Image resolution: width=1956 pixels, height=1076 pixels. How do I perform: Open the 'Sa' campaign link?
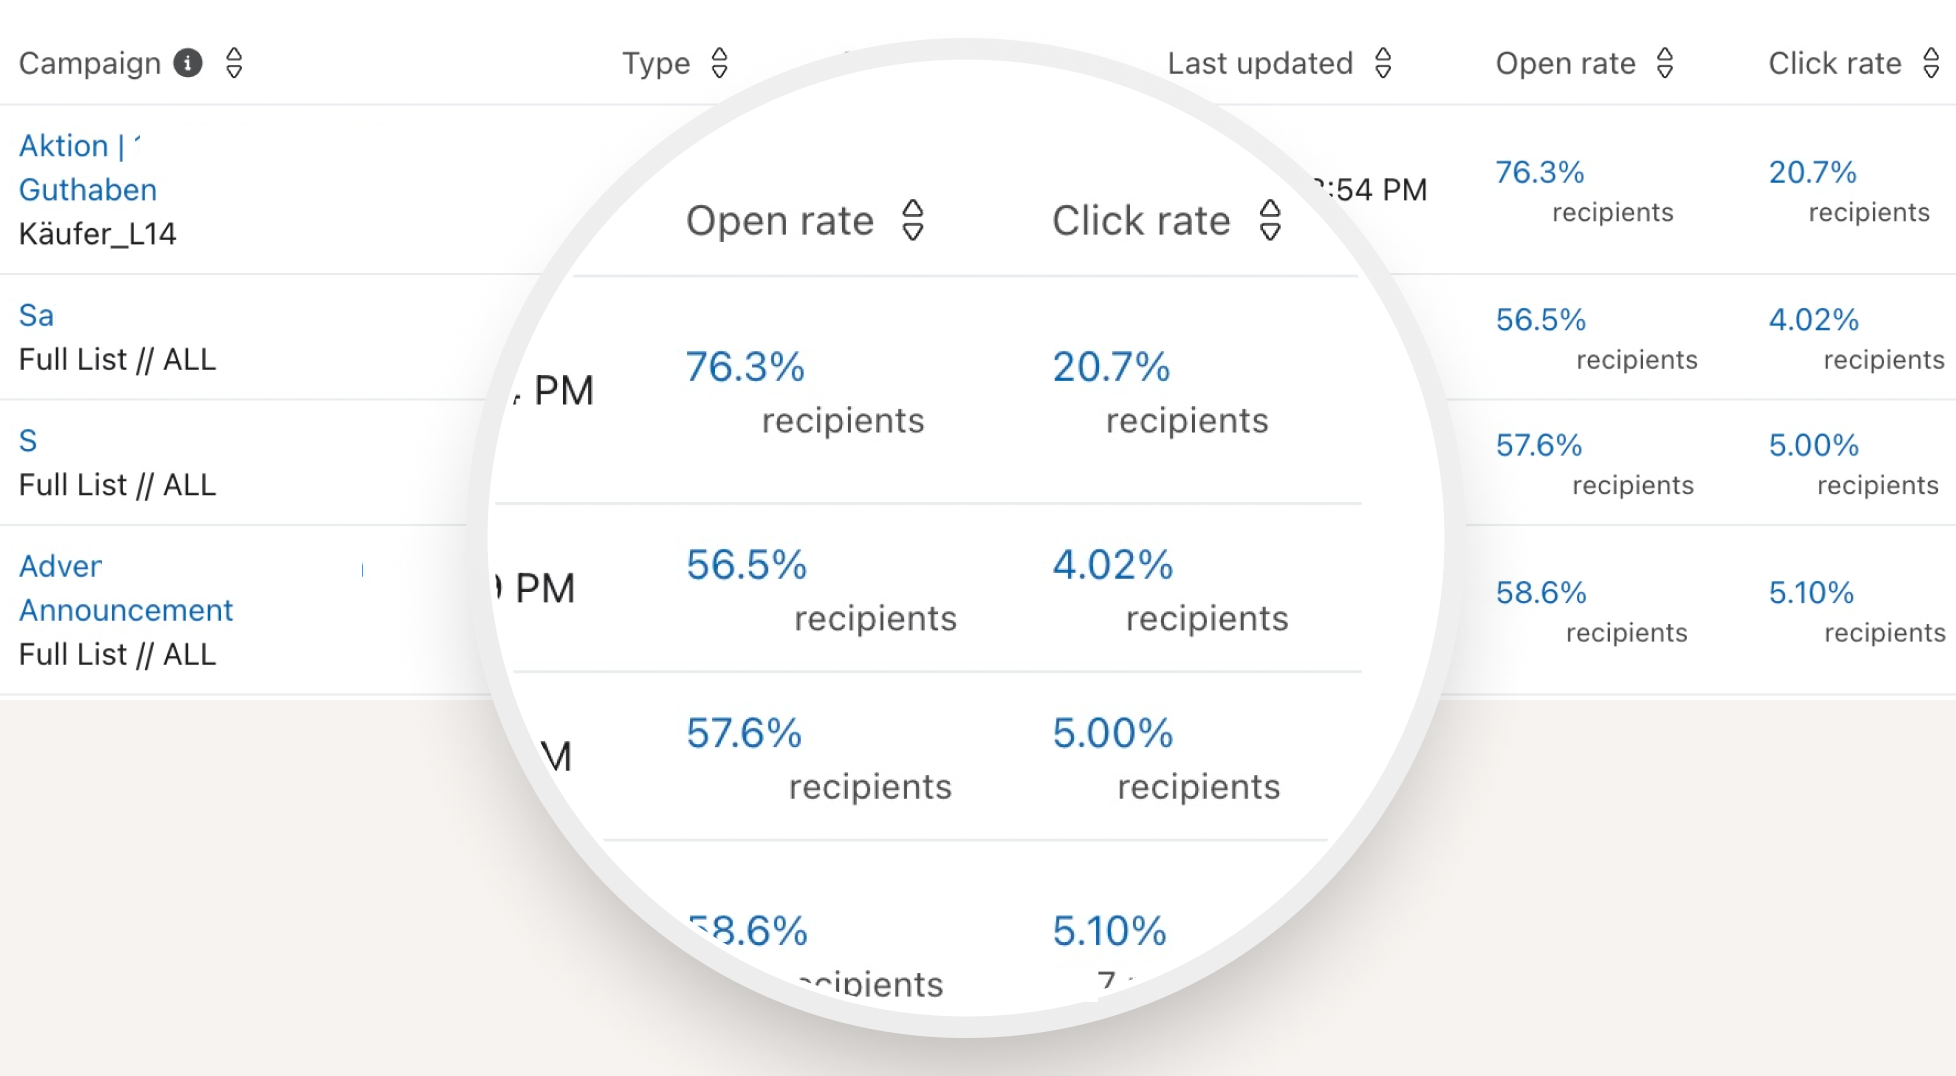point(36,315)
